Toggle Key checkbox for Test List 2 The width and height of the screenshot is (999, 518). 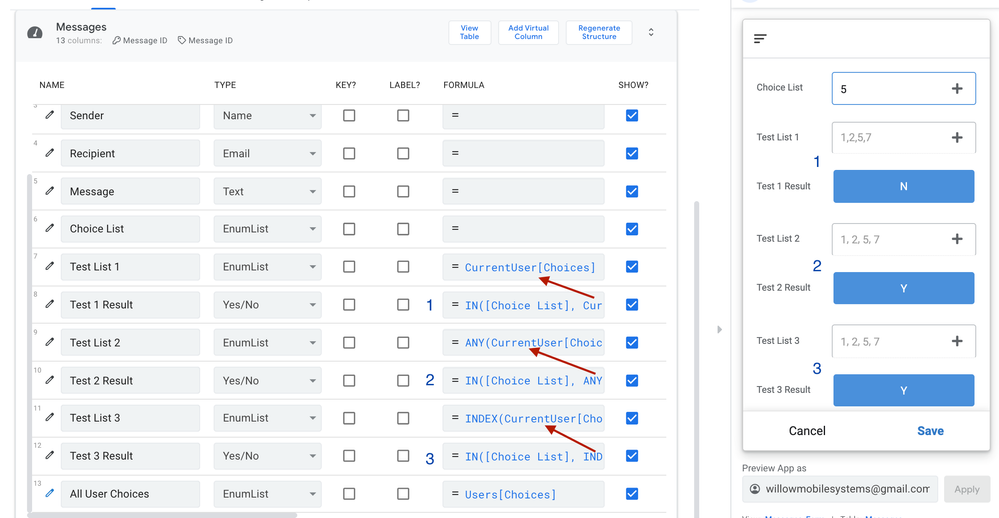(349, 342)
